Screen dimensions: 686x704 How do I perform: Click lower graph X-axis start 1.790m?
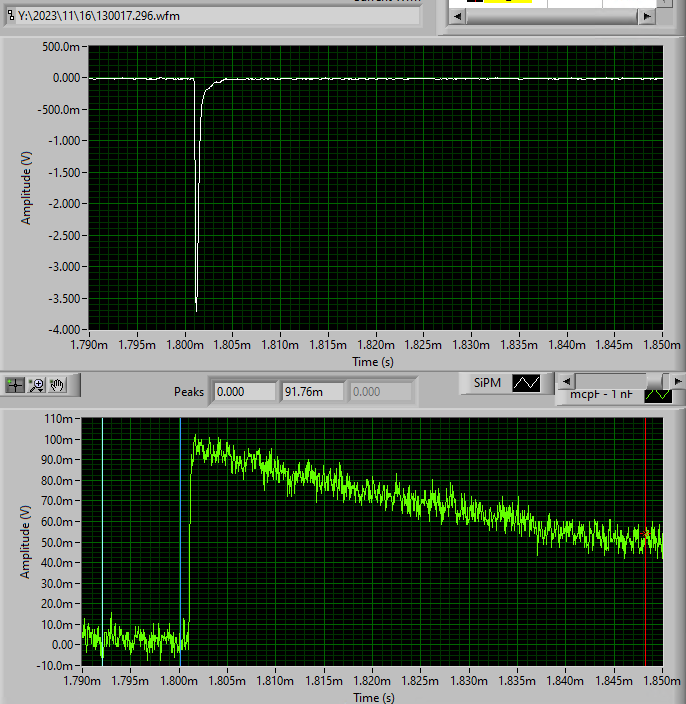(82, 681)
